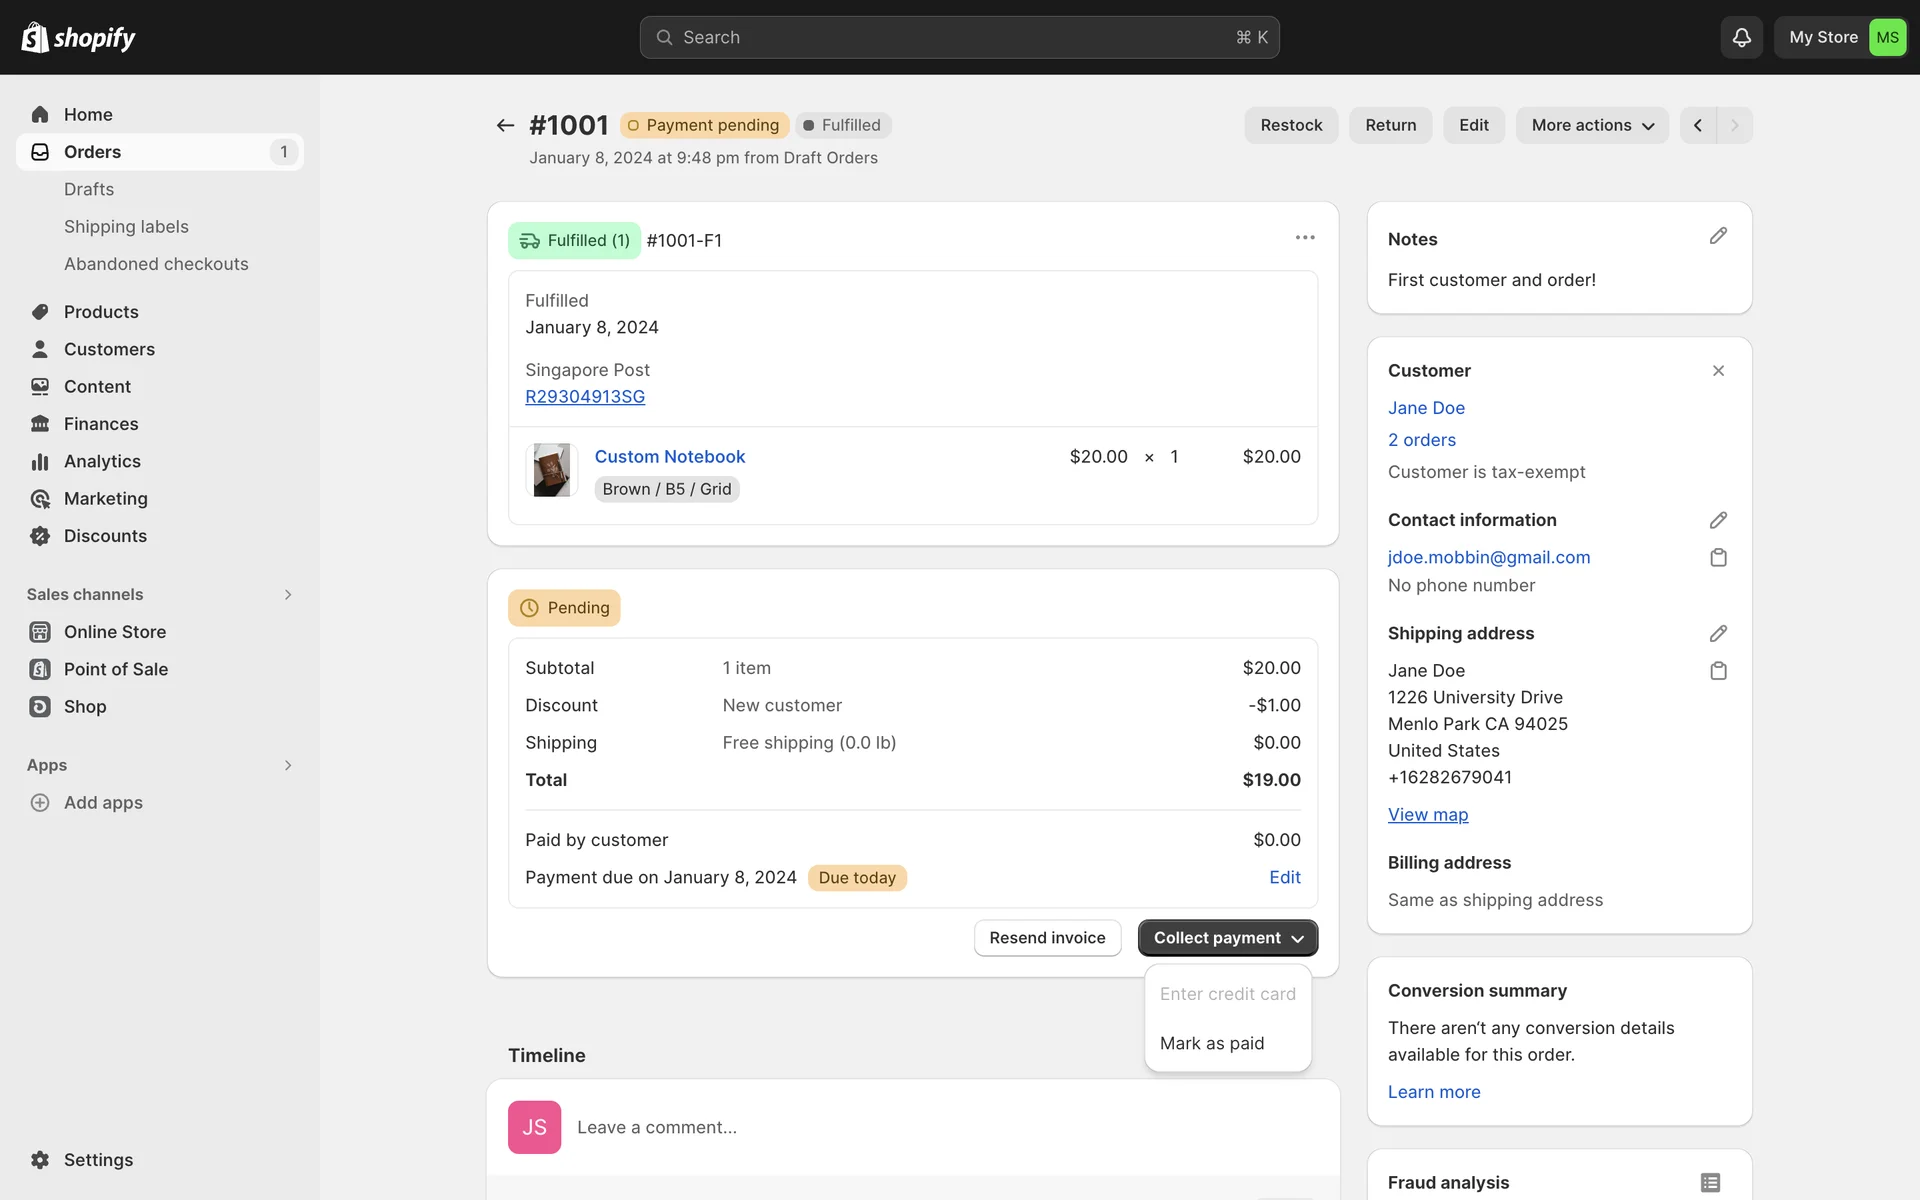Copy shipping address with clipboard icon
This screenshot has width=1920, height=1200.
(1718, 671)
